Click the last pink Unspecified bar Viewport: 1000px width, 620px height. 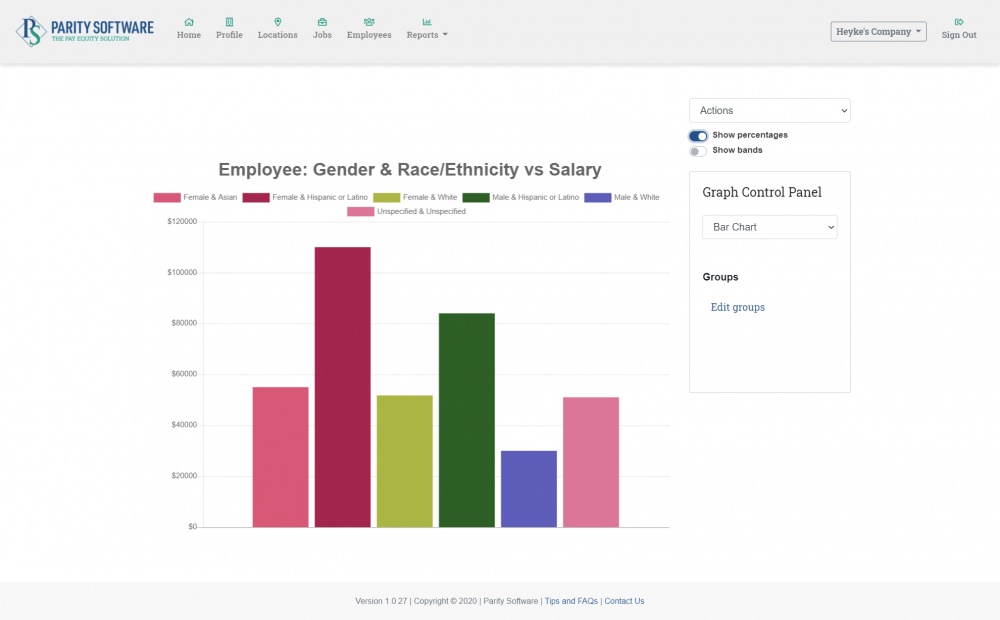click(x=591, y=462)
